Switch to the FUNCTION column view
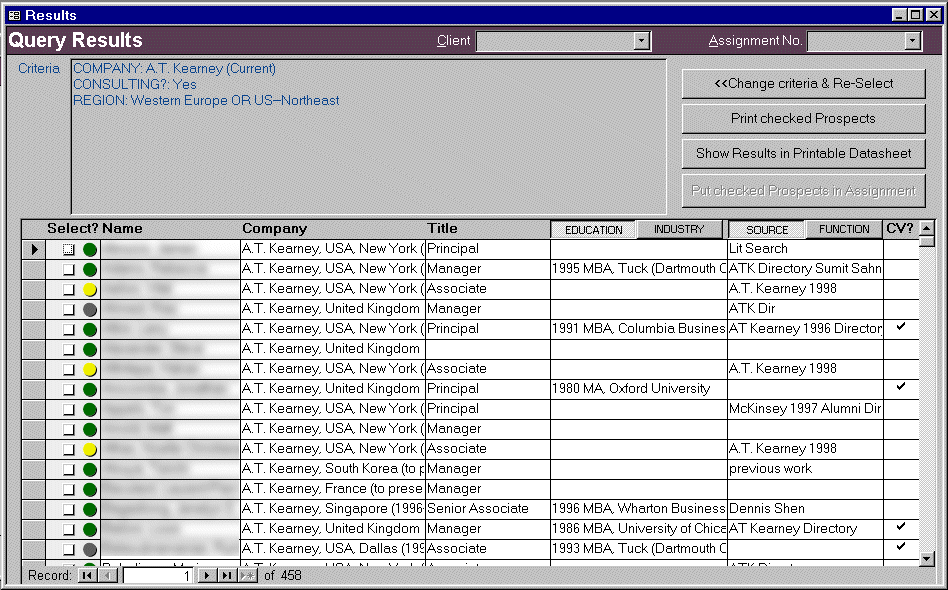948x590 pixels. (844, 229)
